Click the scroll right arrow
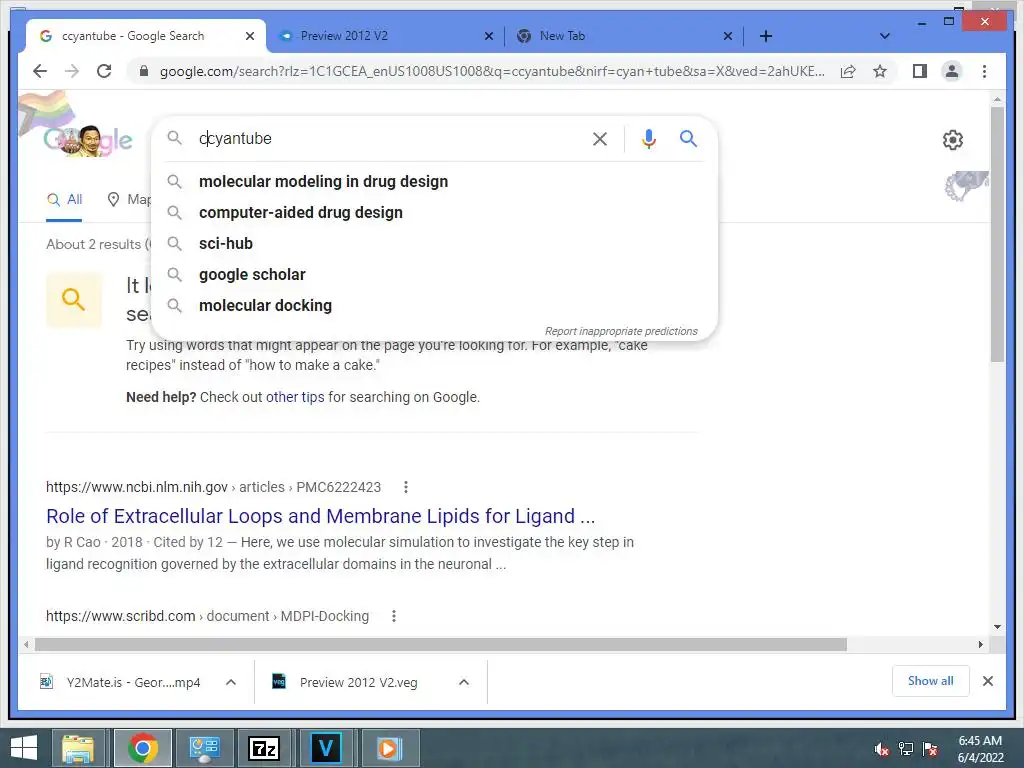Image resolution: width=1024 pixels, height=768 pixels. click(980, 645)
